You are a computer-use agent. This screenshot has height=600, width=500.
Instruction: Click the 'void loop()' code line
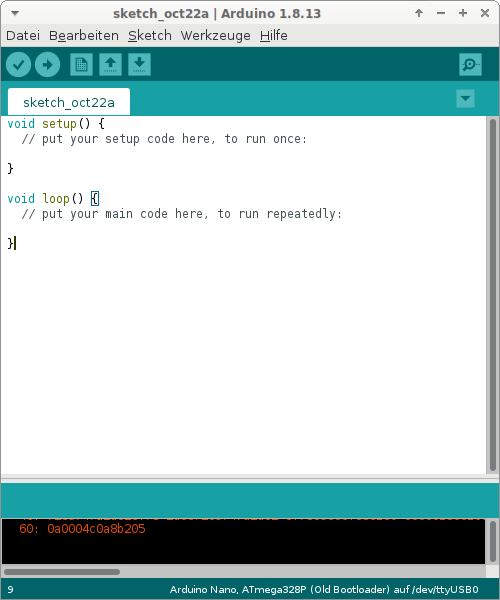53,199
